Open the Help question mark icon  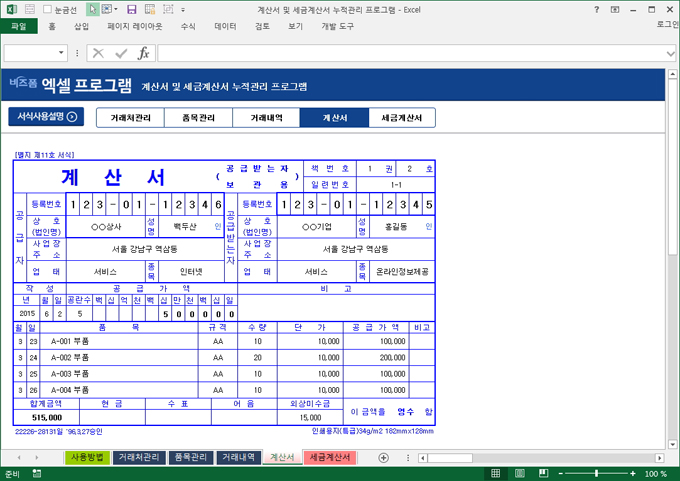point(597,9)
